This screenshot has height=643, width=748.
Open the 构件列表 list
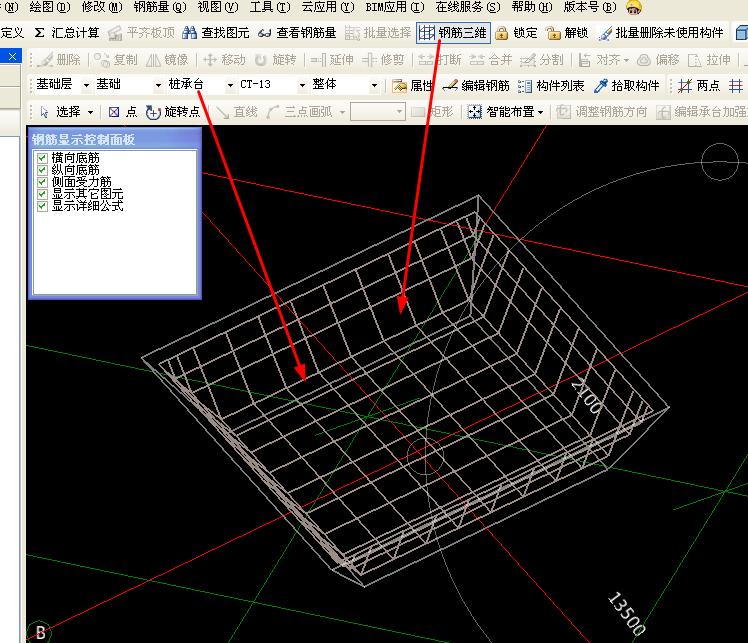coord(551,86)
